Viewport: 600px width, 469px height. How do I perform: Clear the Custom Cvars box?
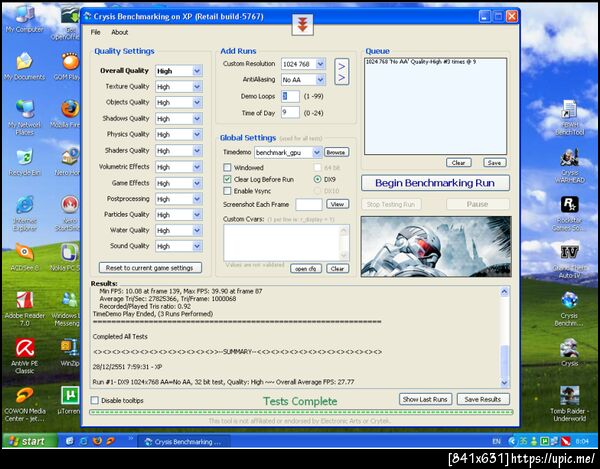(338, 269)
